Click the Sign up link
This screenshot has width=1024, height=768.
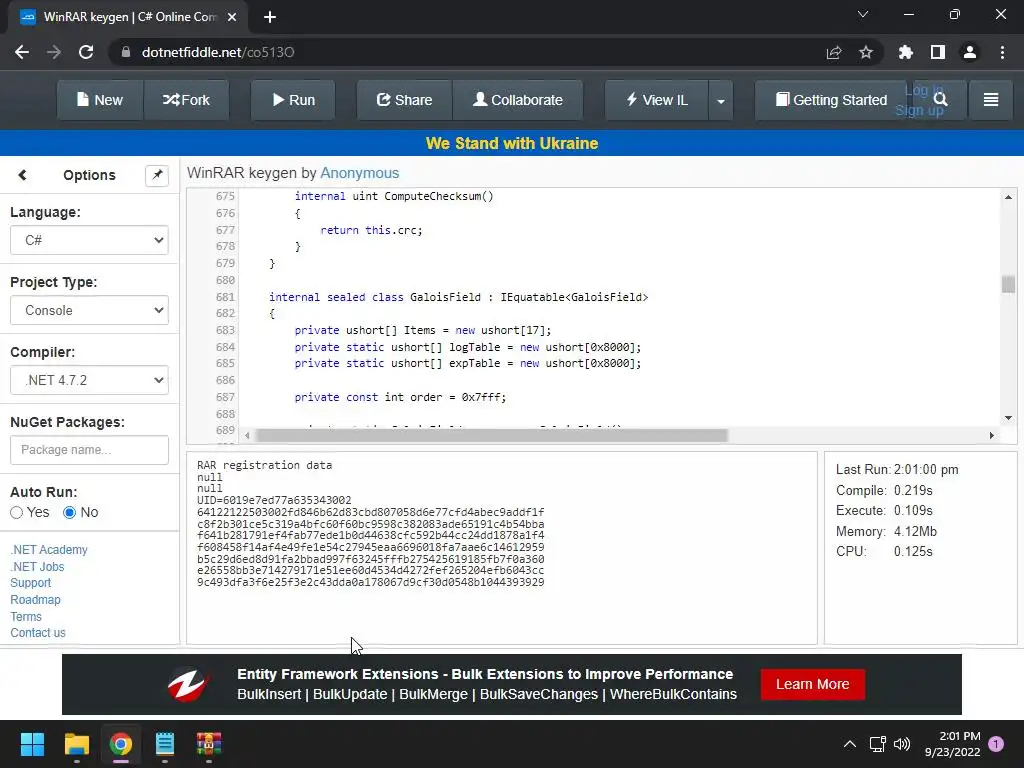point(919,110)
